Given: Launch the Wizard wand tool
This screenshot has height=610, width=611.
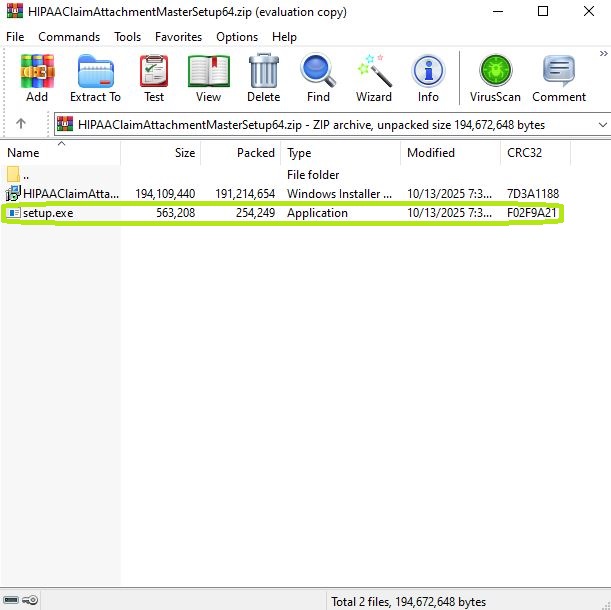Looking at the screenshot, I should click(374, 71).
